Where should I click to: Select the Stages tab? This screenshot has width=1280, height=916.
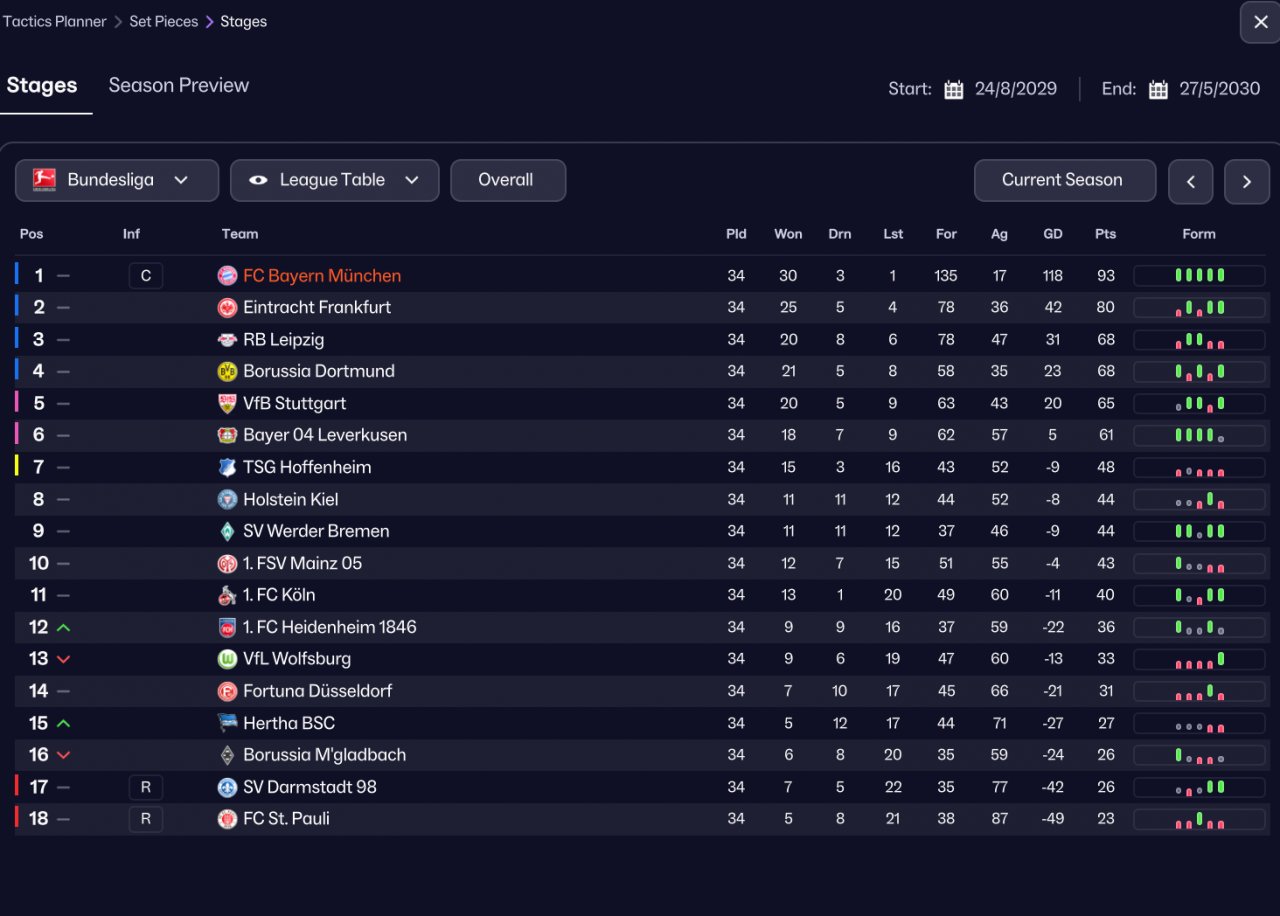42,86
